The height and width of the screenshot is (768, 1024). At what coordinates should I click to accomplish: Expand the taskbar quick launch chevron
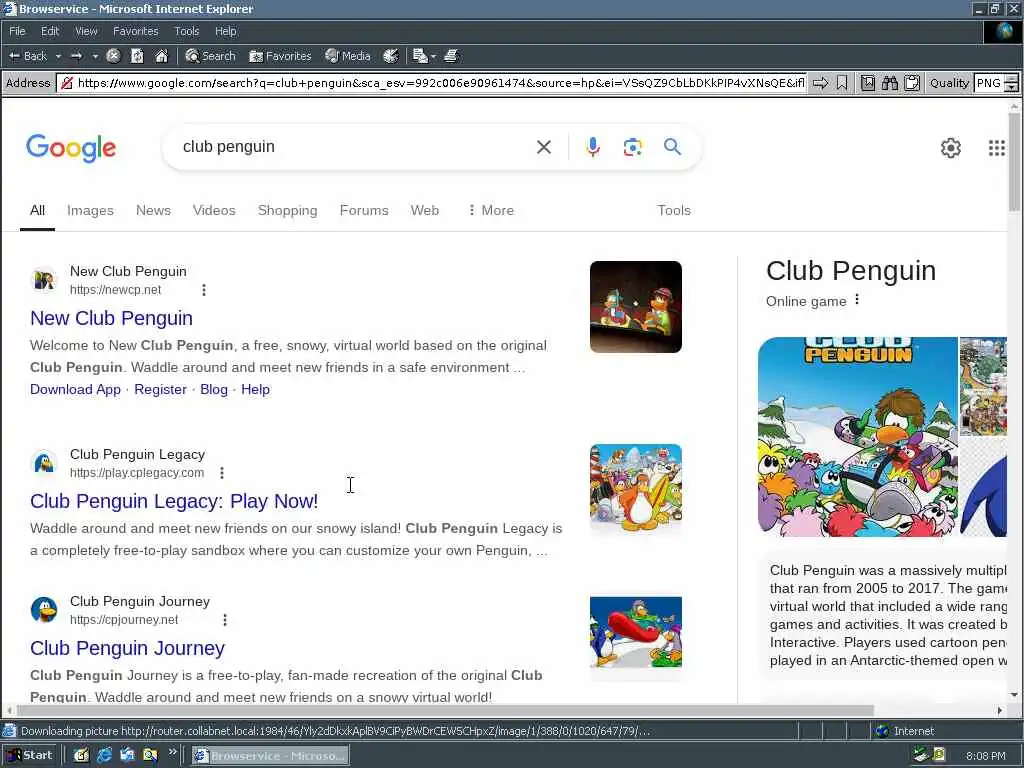coord(172,752)
